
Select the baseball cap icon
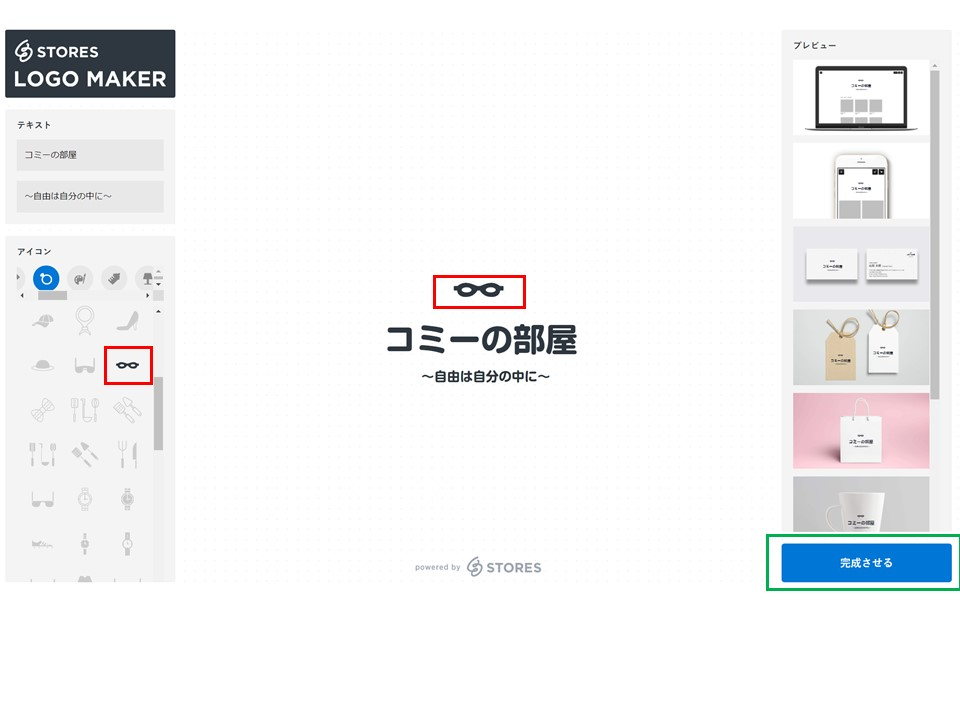[x=42, y=321]
